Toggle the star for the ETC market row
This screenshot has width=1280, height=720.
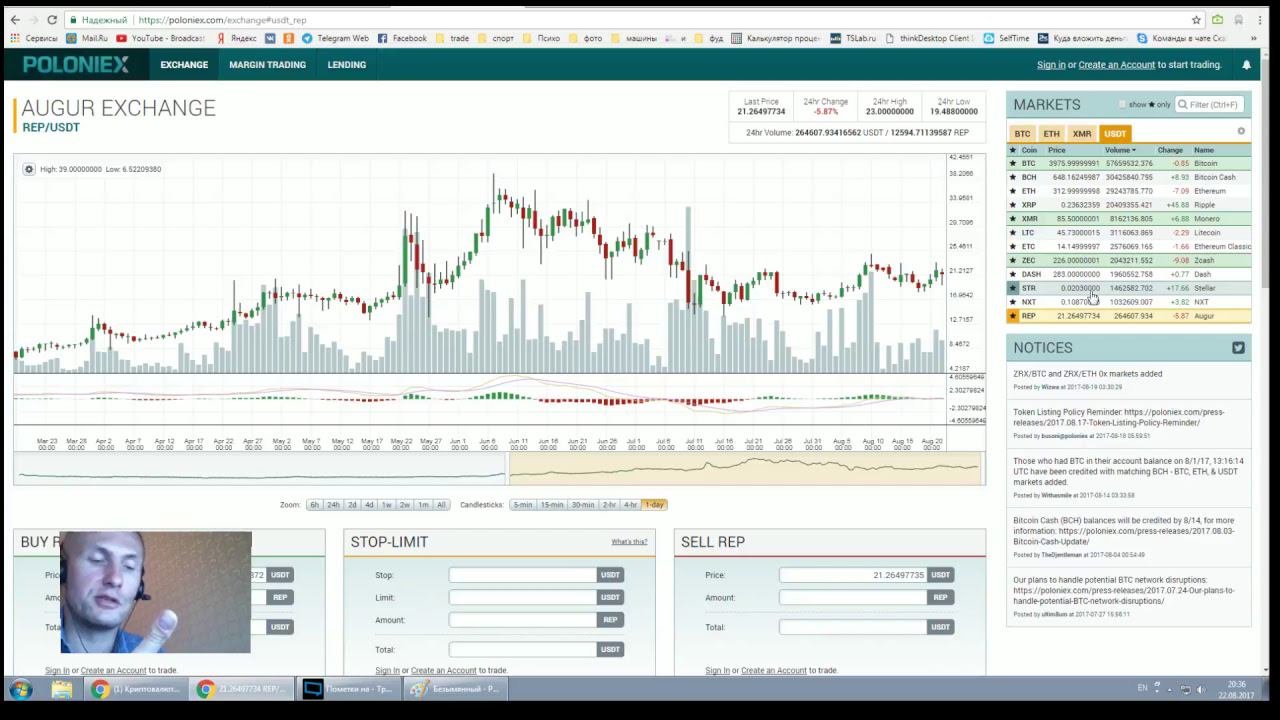(x=1013, y=246)
